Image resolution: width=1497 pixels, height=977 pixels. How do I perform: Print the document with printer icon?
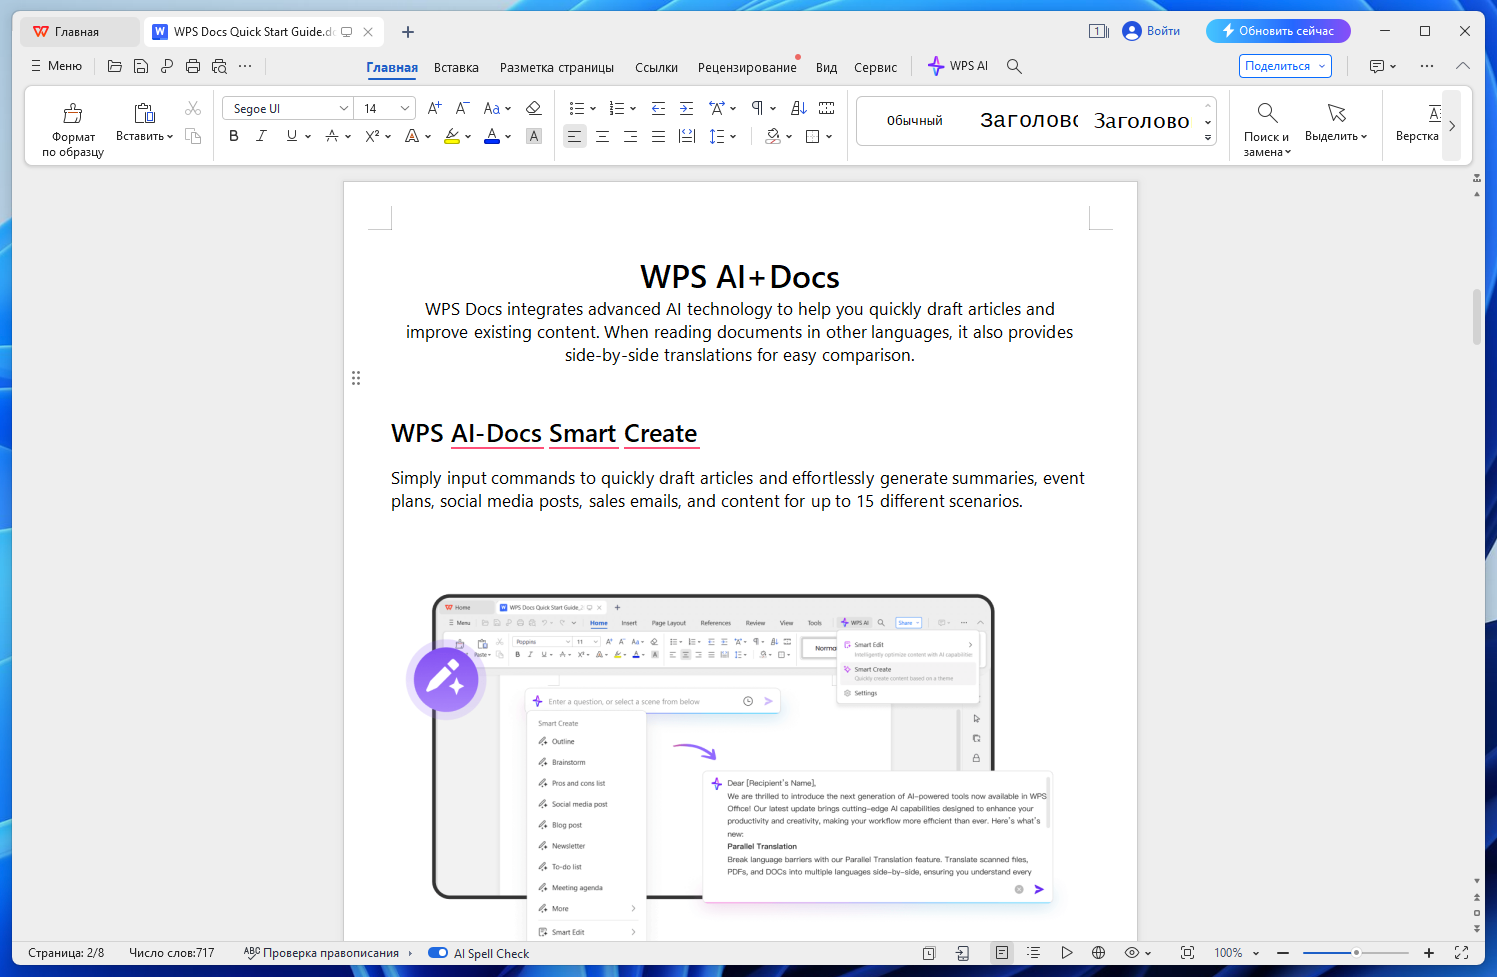click(x=193, y=66)
